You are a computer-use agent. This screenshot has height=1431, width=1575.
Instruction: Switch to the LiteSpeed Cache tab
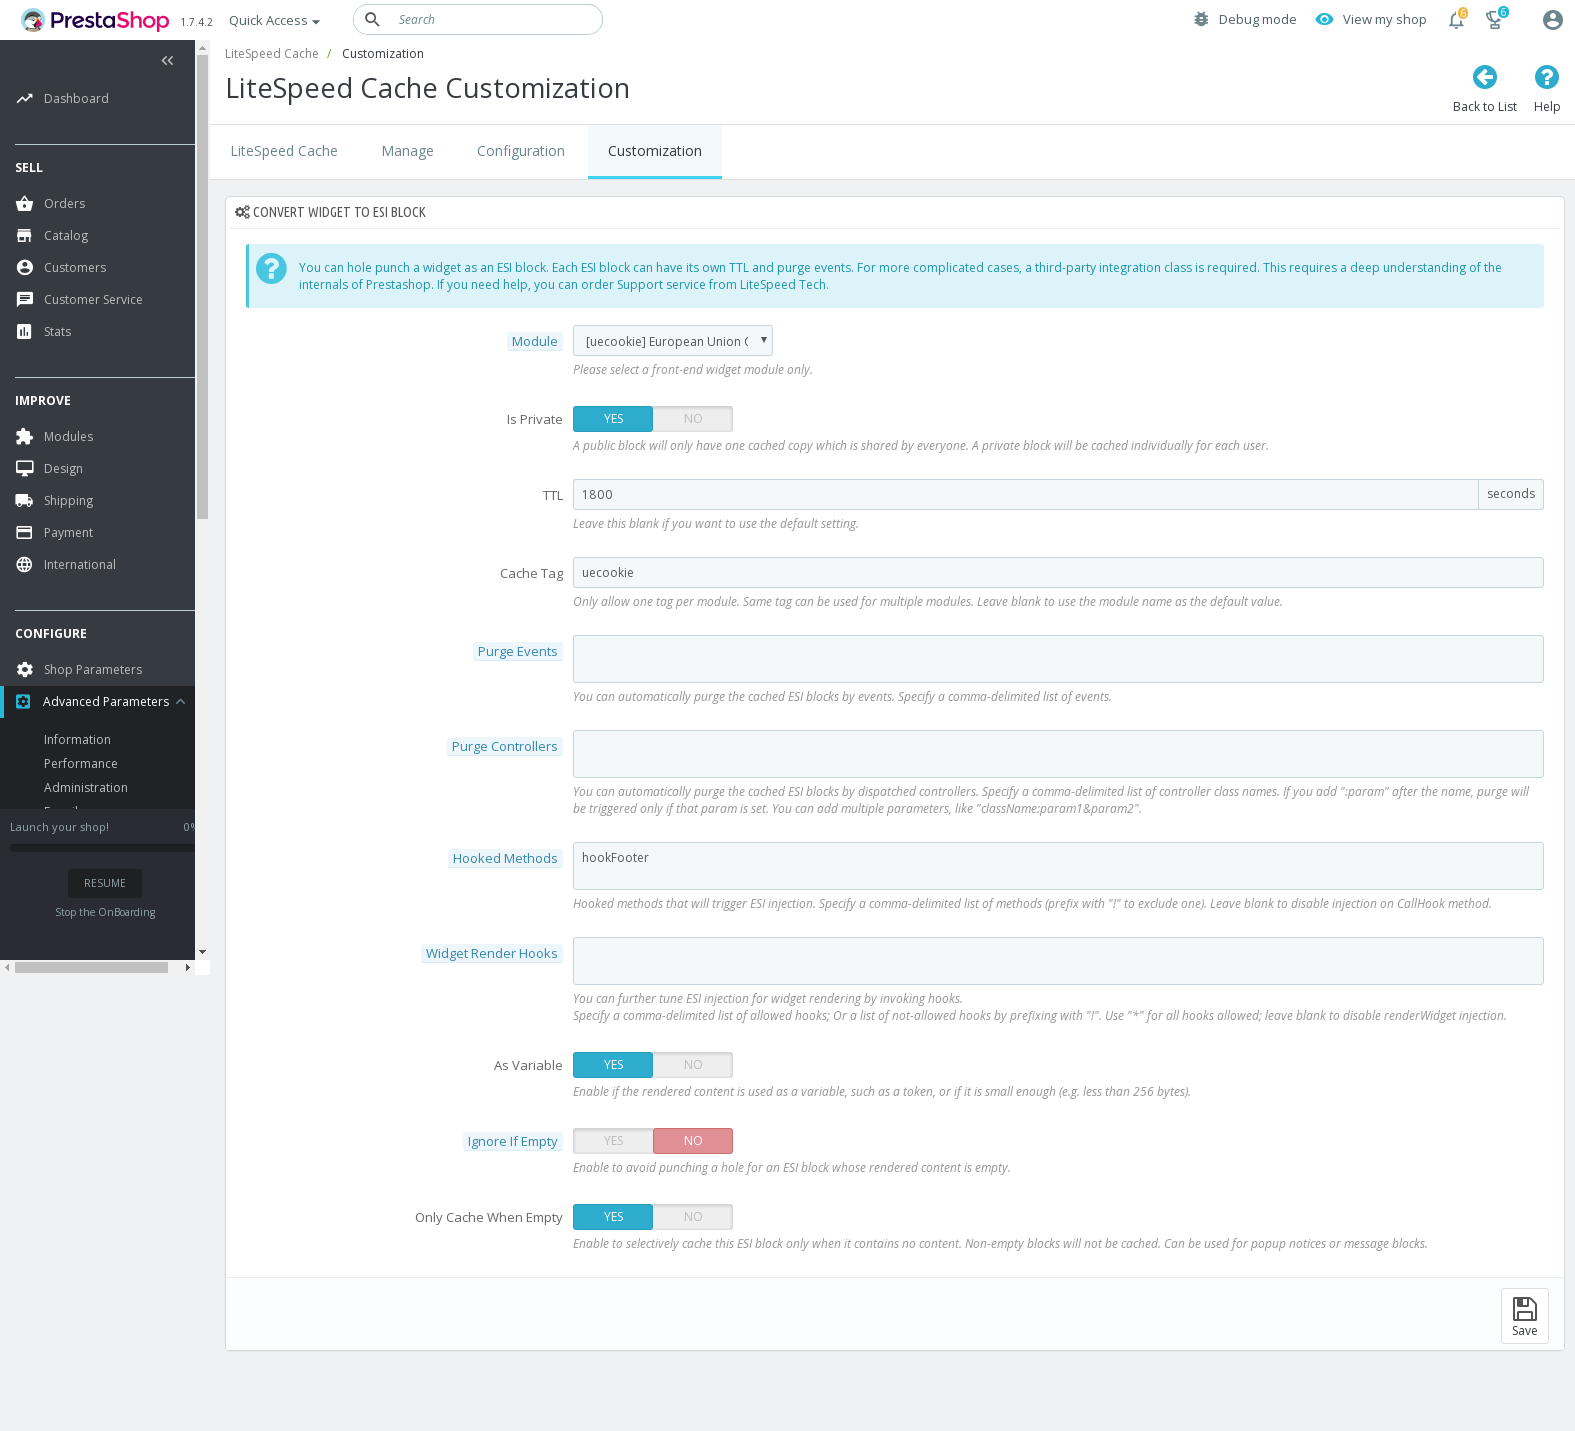click(284, 151)
